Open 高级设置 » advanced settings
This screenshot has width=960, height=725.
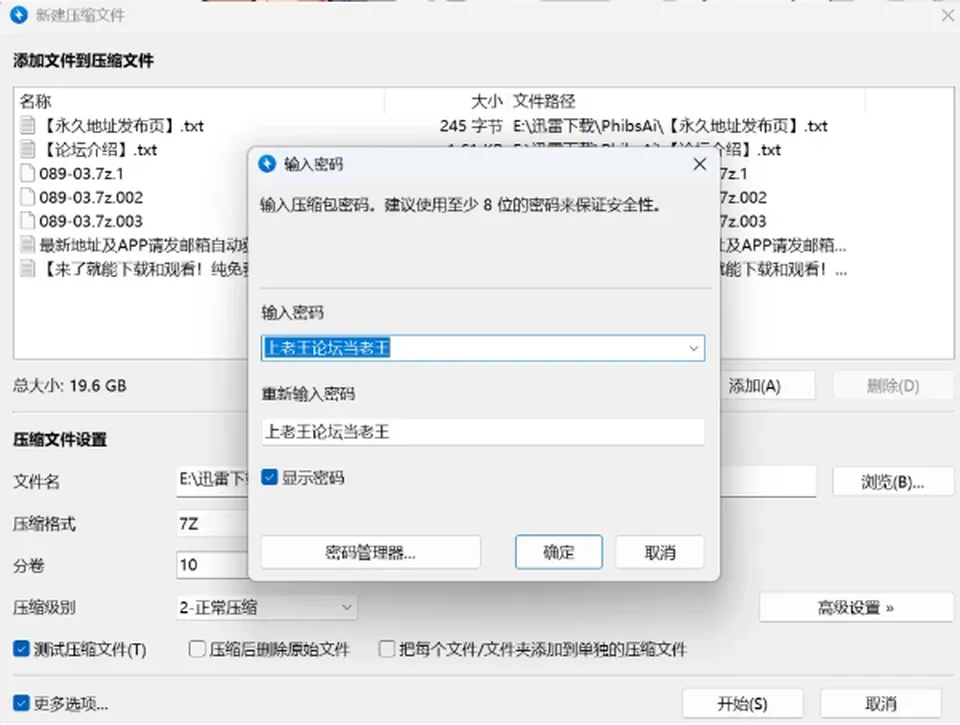click(856, 607)
